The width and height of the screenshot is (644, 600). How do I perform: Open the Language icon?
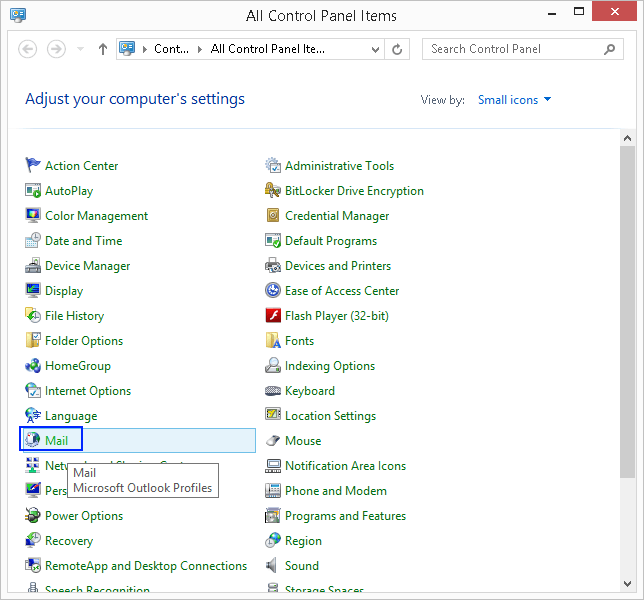32,416
